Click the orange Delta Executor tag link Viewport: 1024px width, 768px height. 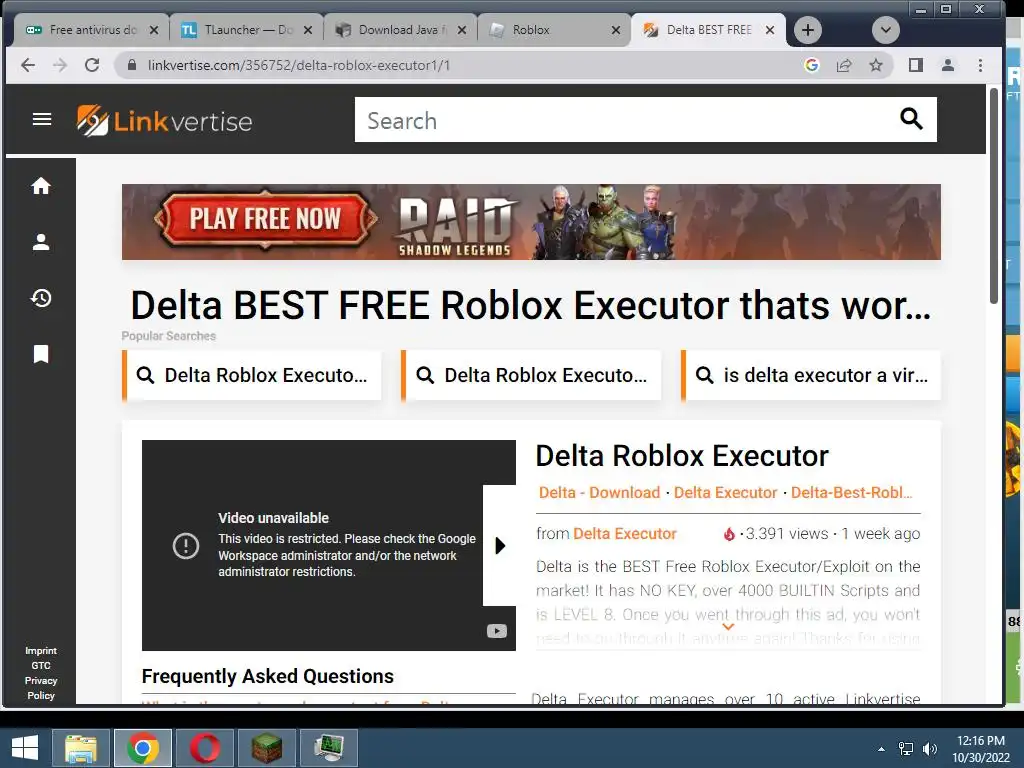(x=725, y=492)
